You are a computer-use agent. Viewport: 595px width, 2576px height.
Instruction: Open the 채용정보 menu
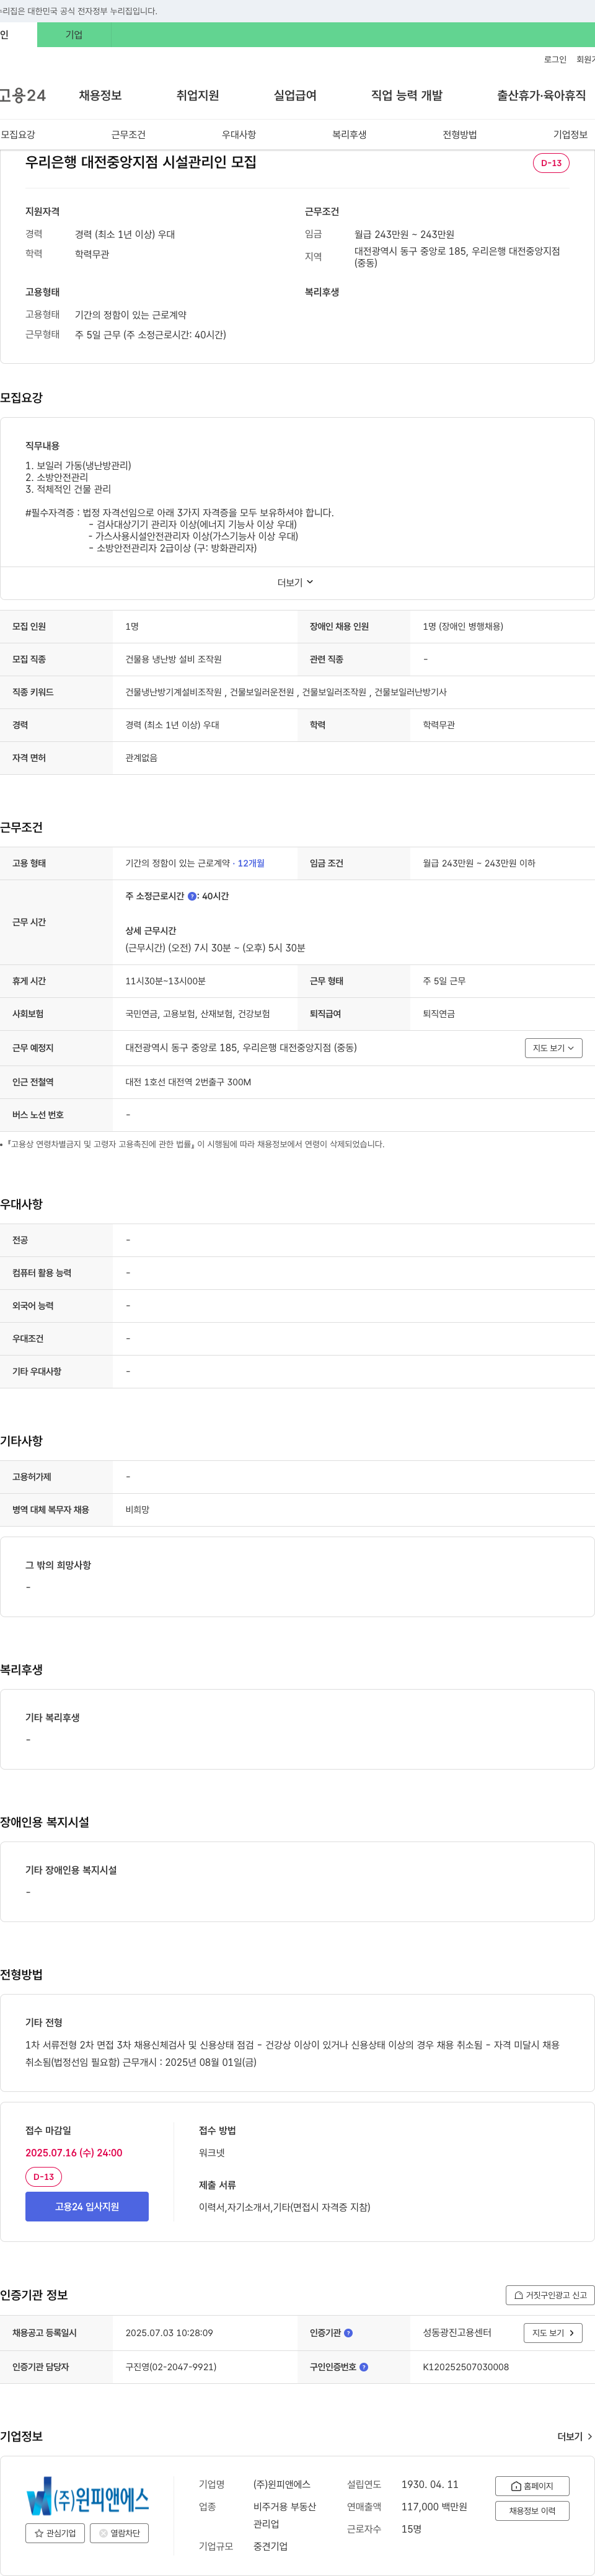(100, 96)
